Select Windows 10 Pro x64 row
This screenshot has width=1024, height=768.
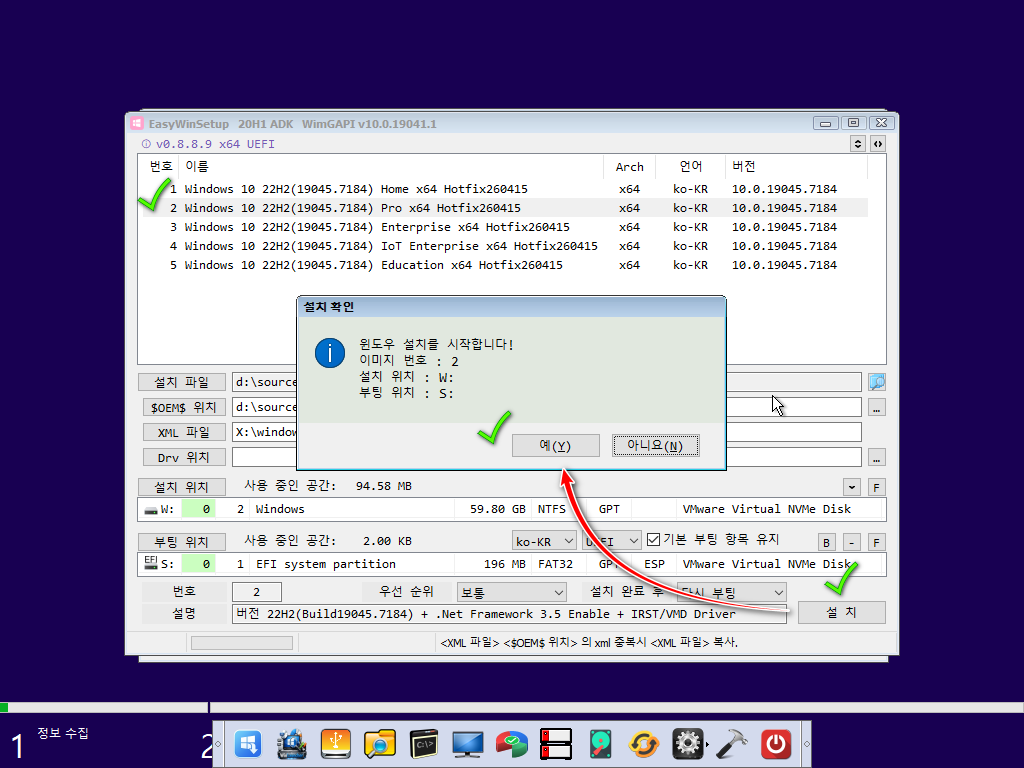point(505,208)
